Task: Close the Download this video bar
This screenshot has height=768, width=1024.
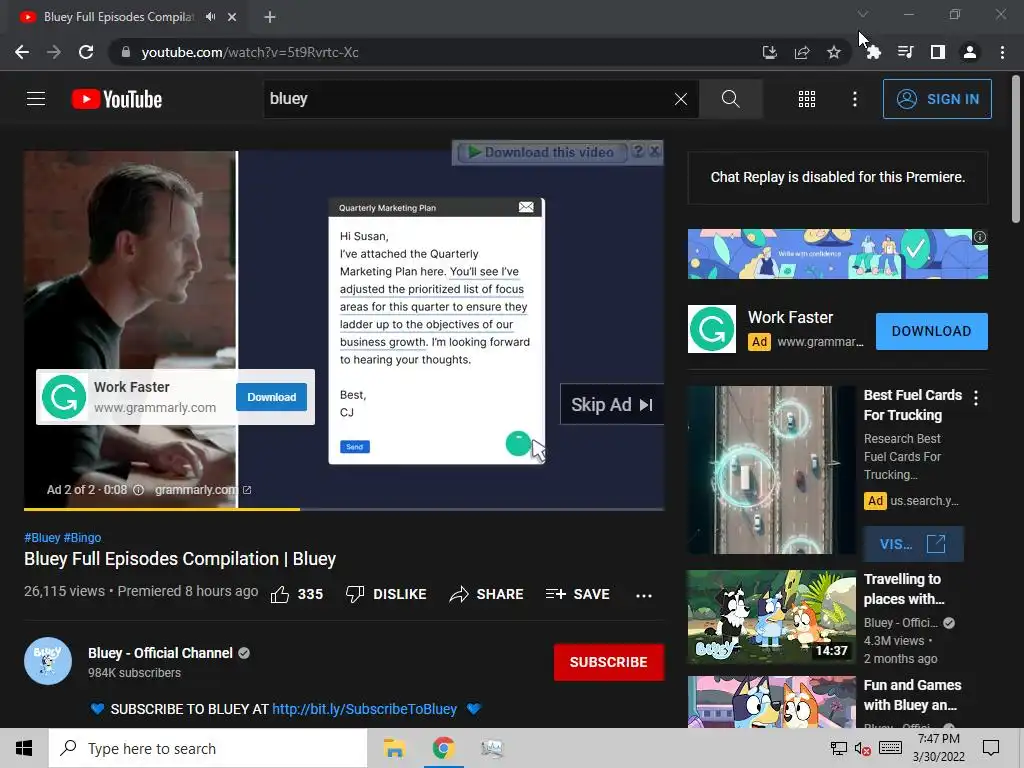Action: [x=654, y=152]
